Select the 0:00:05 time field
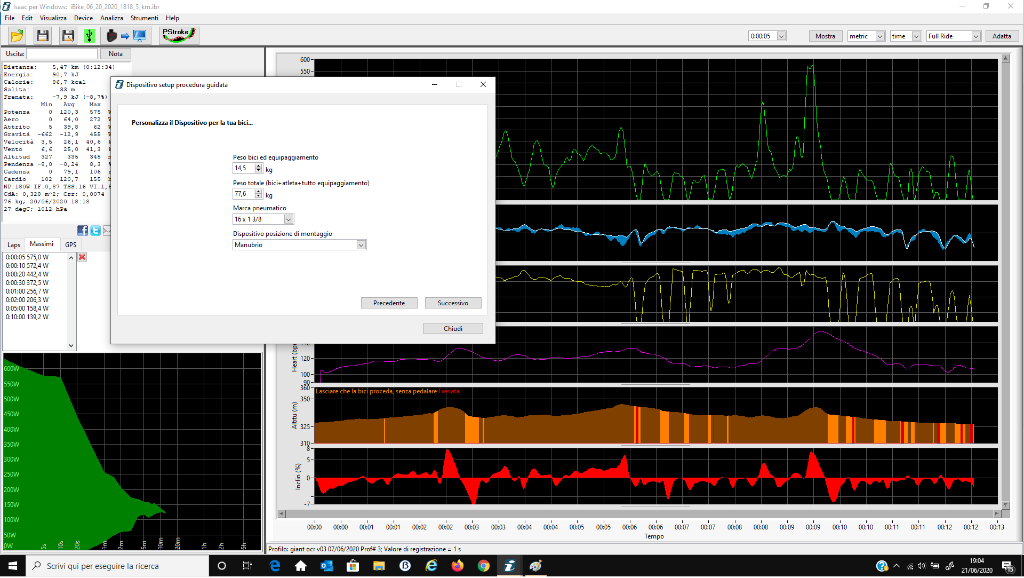 coord(762,35)
